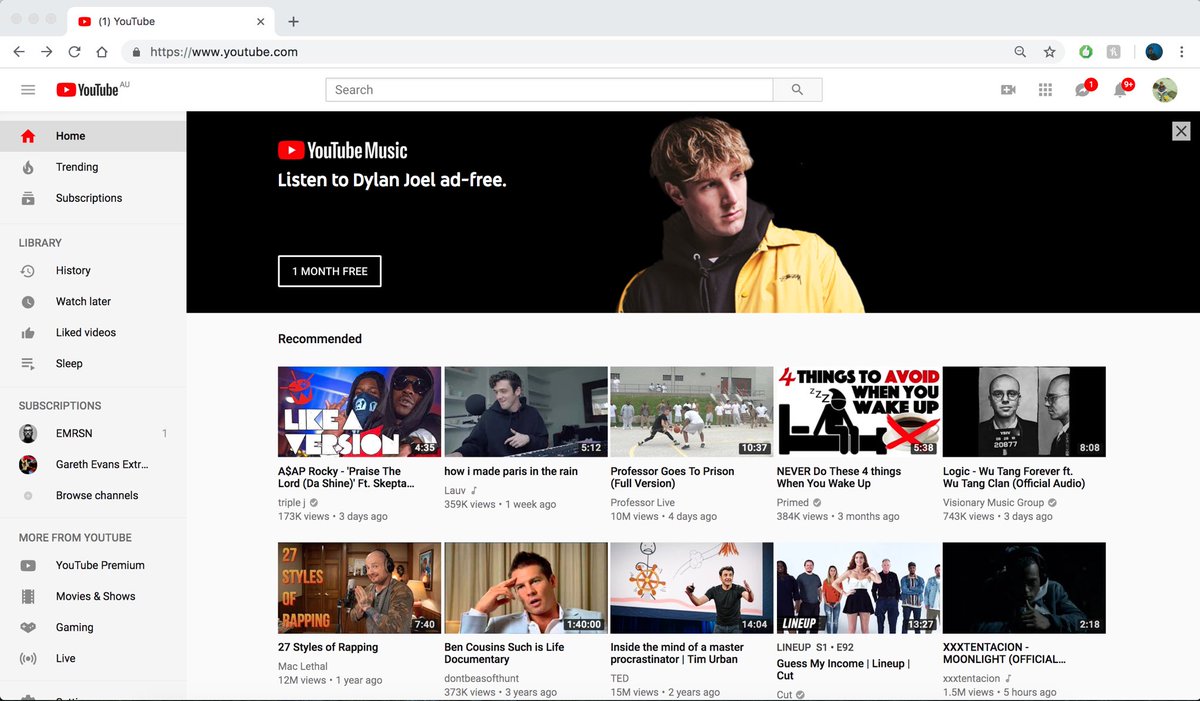The height and width of the screenshot is (701, 1200).
Task: Open the Gareth Evans channel subscription
Action: [93, 464]
